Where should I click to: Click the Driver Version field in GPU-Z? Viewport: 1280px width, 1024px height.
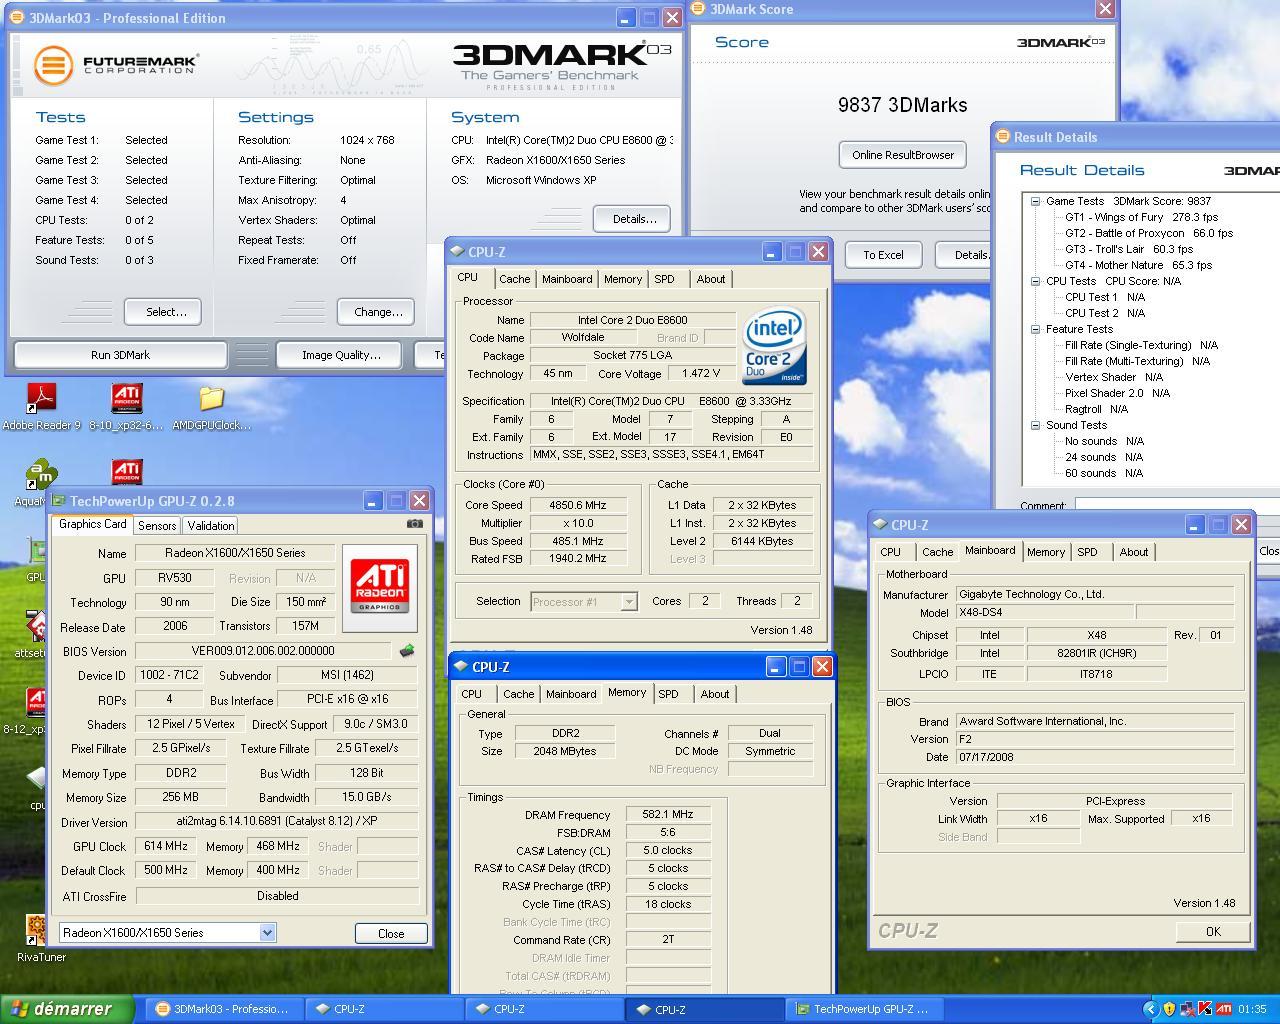point(277,821)
